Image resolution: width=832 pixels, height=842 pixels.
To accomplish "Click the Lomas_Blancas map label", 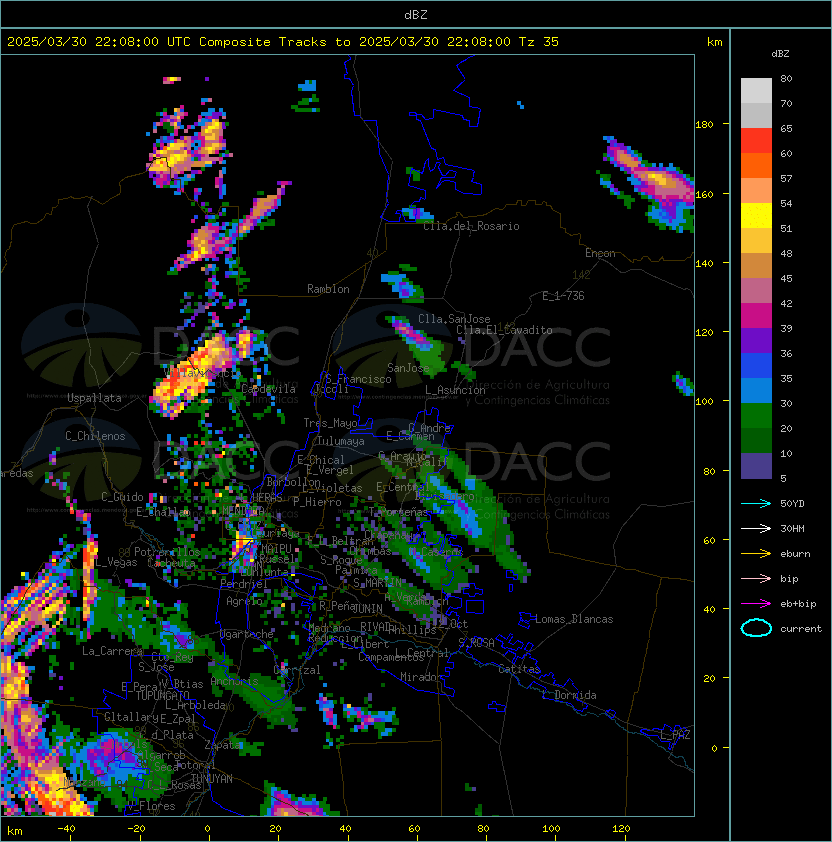I will 574,619.
